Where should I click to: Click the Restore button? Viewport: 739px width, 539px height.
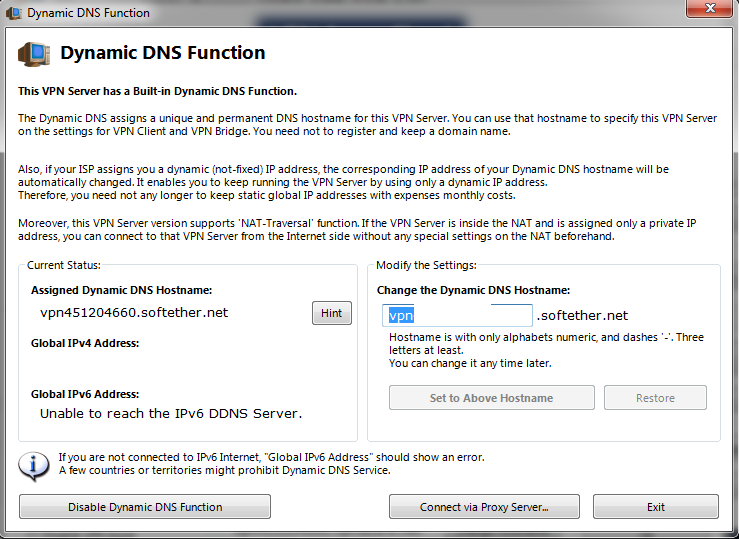coord(655,398)
